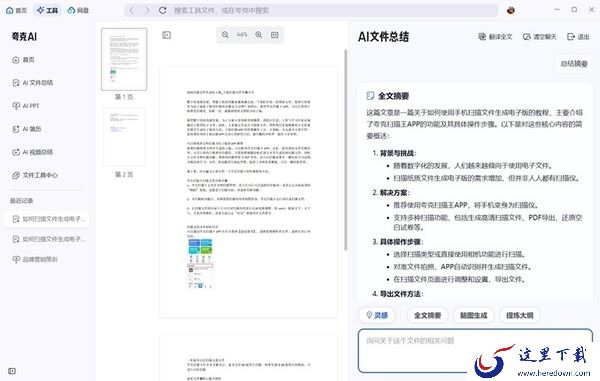Open AI 简历 in the sidebar
The width and height of the screenshot is (600, 381).
pyautogui.click(x=27, y=129)
